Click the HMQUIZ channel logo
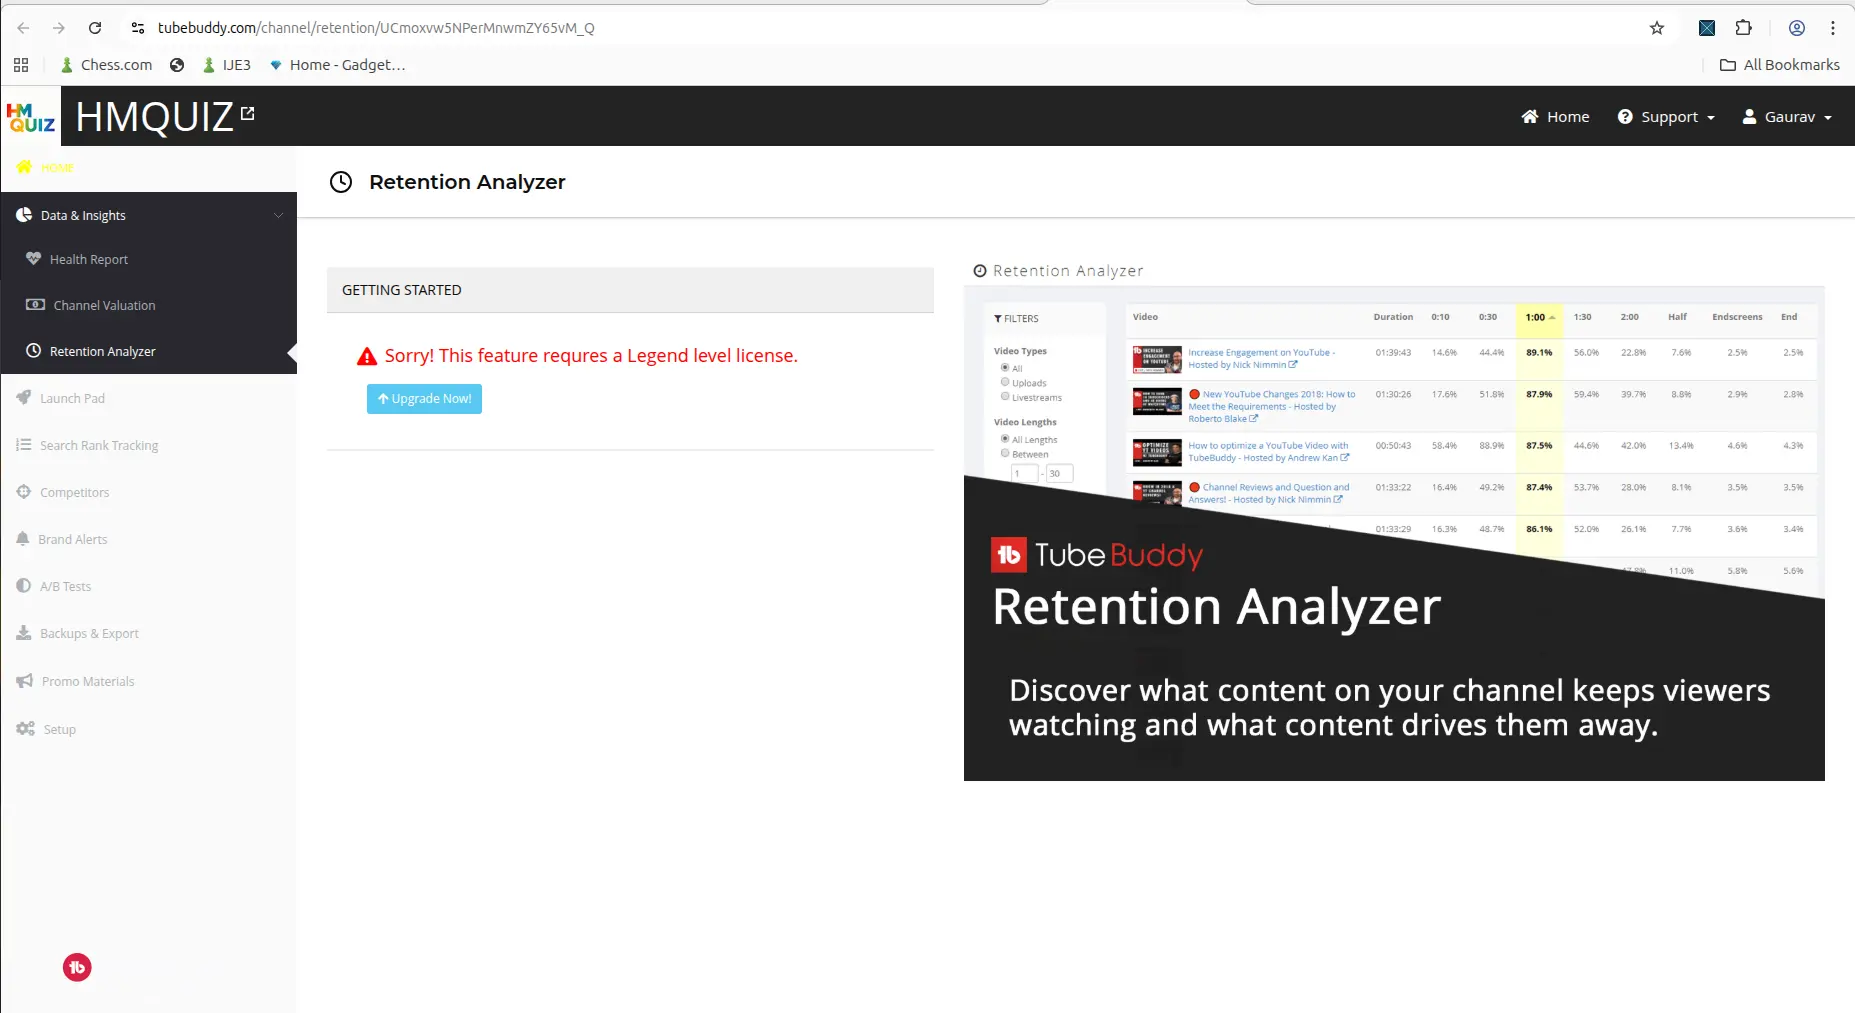 pyautogui.click(x=30, y=117)
